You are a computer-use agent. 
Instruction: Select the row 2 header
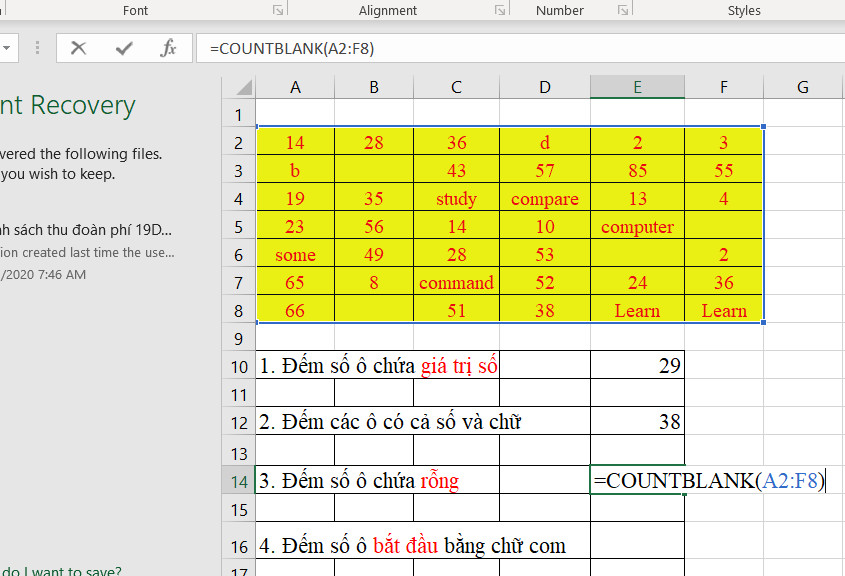pos(238,143)
